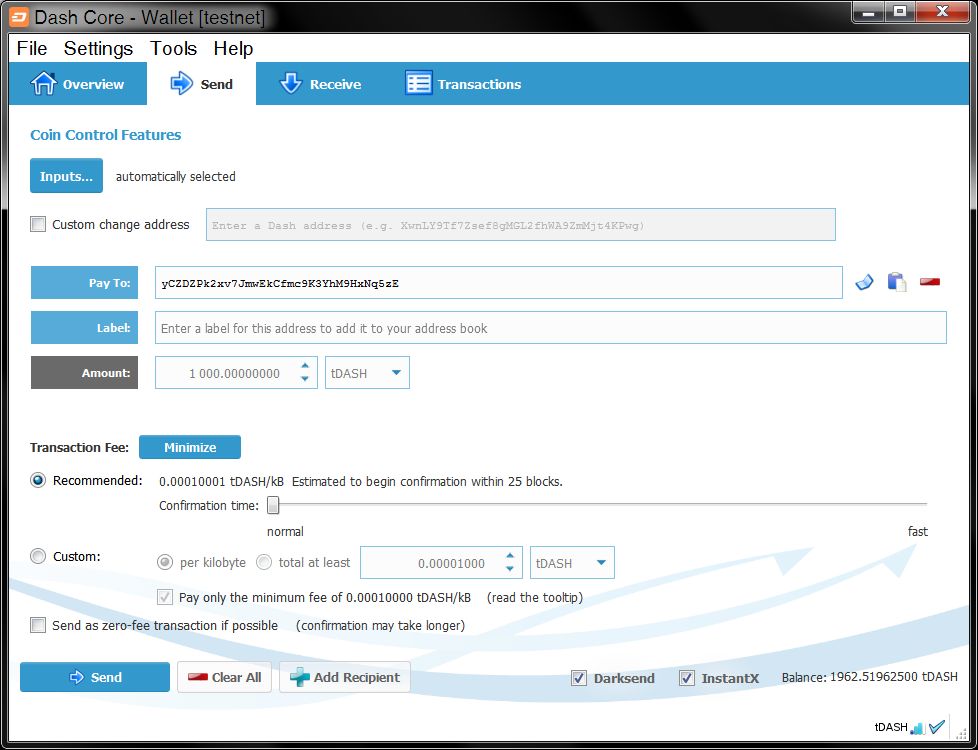The width and height of the screenshot is (978, 750).
Task: Decrease custom fee with down arrow
Action: click(x=510, y=569)
